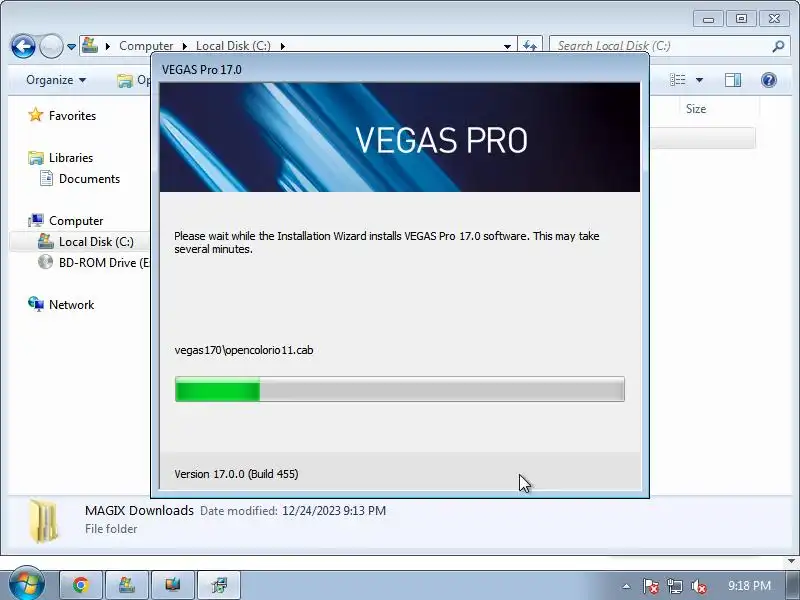Screen dimensions: 800x600
Task: Click the Date modified 12/24/2023 9:13 PM value
Action: [x=334, y=511]
